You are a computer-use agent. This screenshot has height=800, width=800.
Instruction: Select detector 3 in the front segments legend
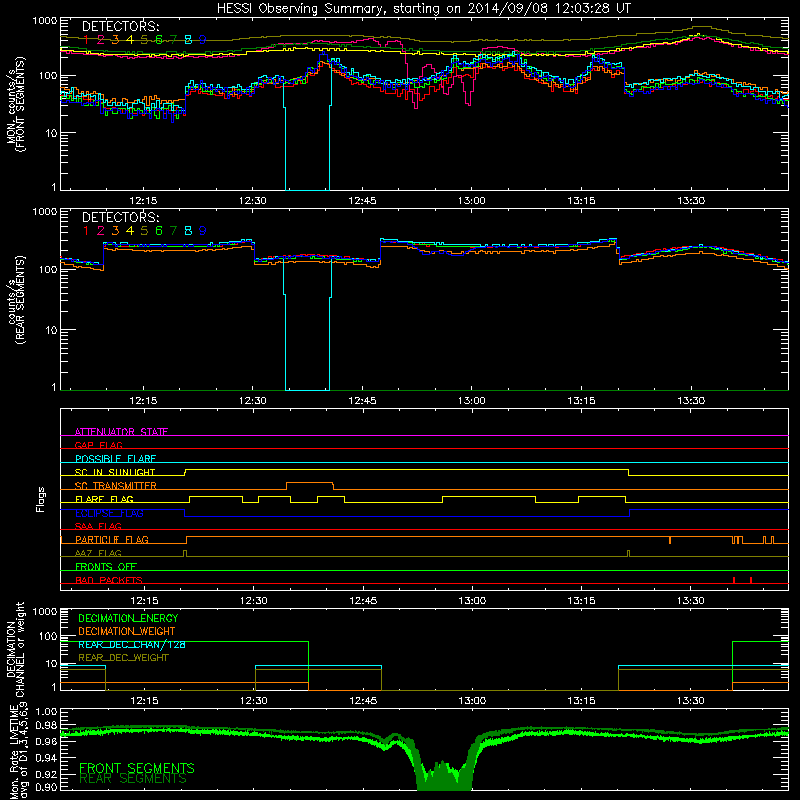[x=115, y=40]
